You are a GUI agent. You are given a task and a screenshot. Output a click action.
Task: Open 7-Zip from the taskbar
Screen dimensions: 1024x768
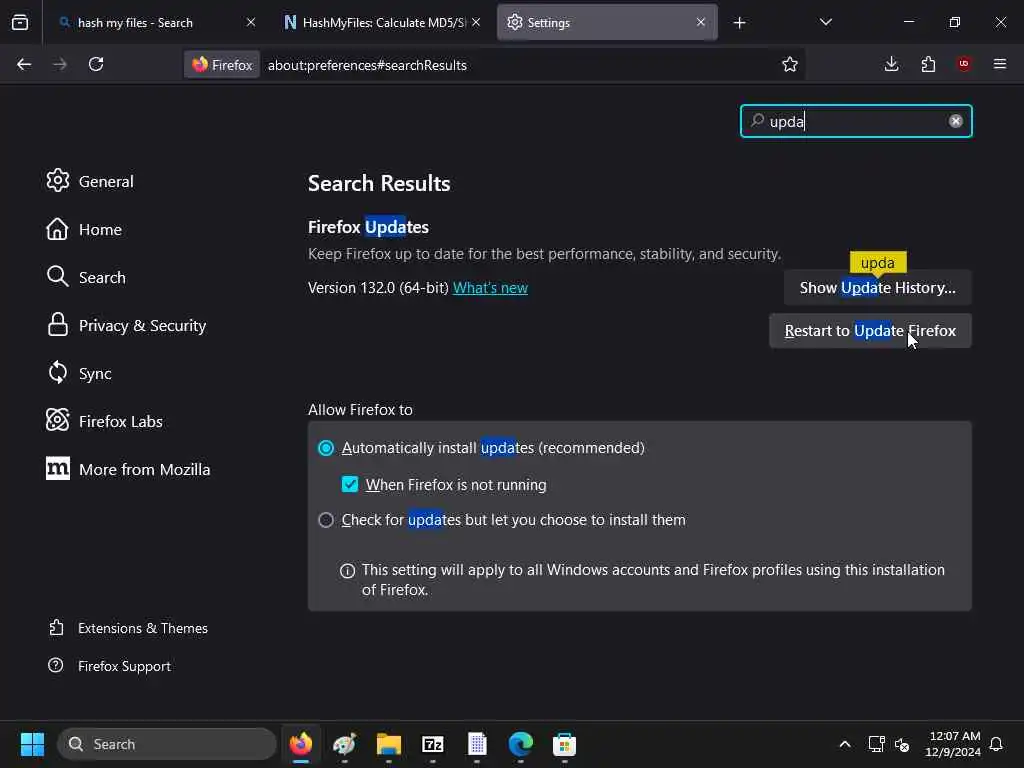tap(432, 744)
